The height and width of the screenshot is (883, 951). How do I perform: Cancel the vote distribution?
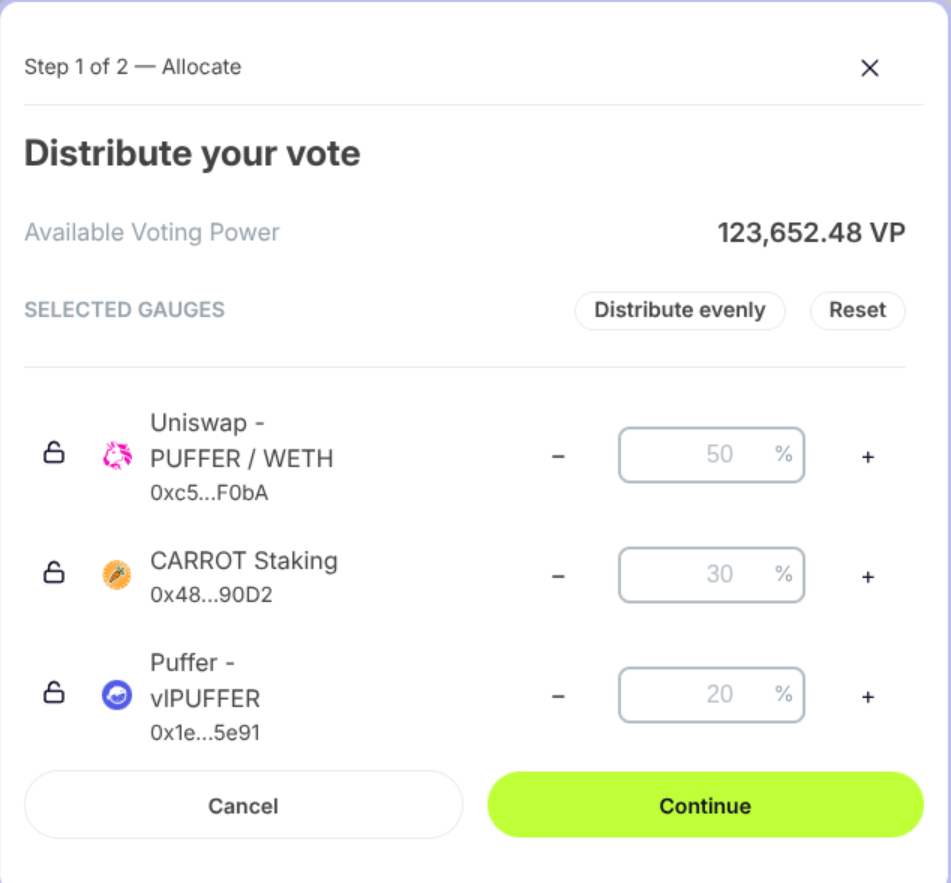tap(244, 805)
